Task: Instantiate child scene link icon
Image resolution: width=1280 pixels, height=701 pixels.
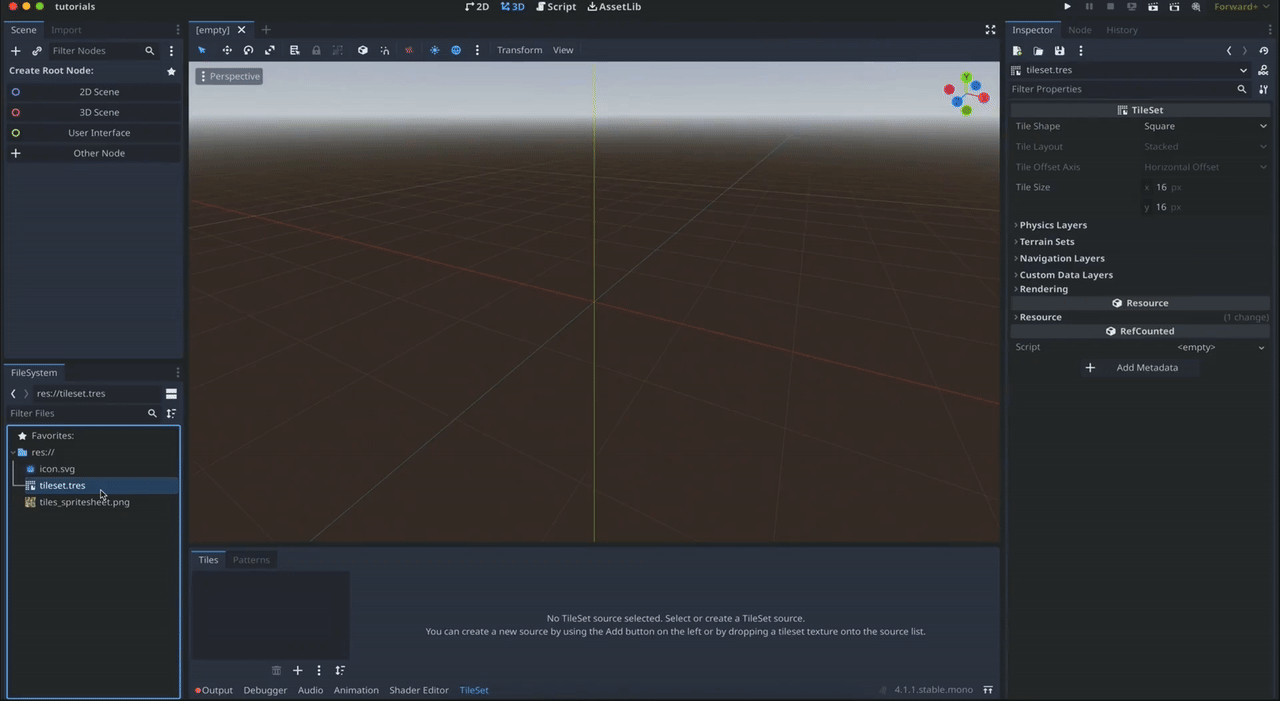Action: point(37,51)
